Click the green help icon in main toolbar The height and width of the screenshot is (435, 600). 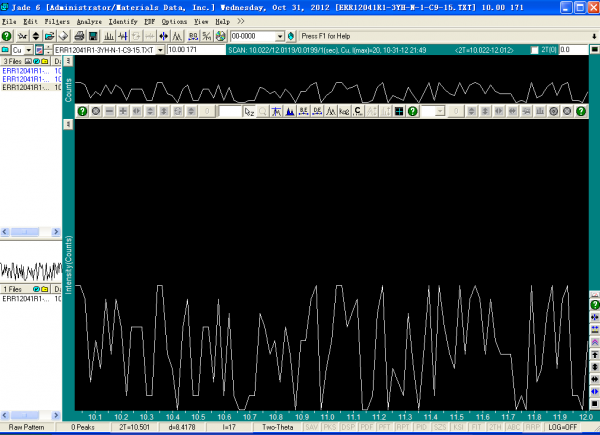7,35
